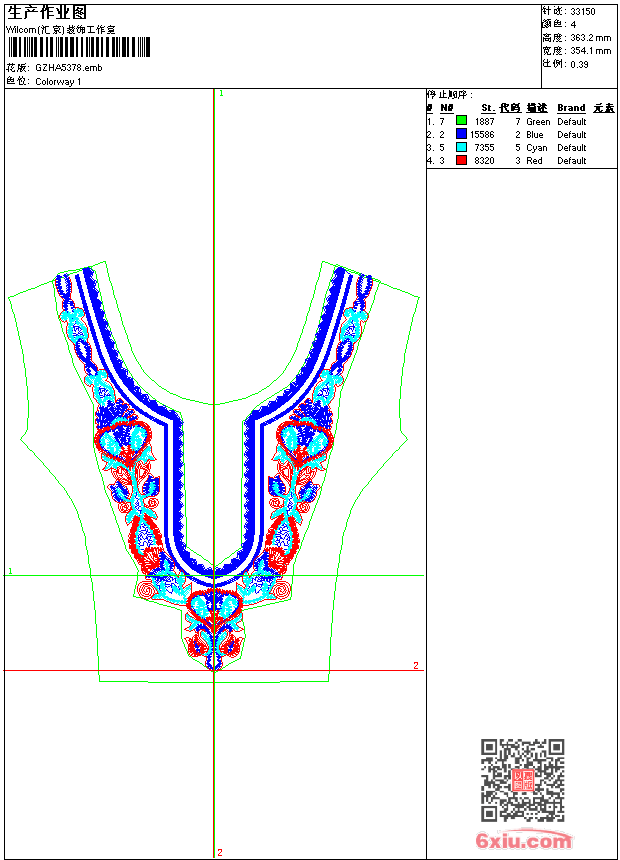Click the green thread color swatch
Image resolution: width=620 pixels, height=860 pixels.
(x=461, y=121)
